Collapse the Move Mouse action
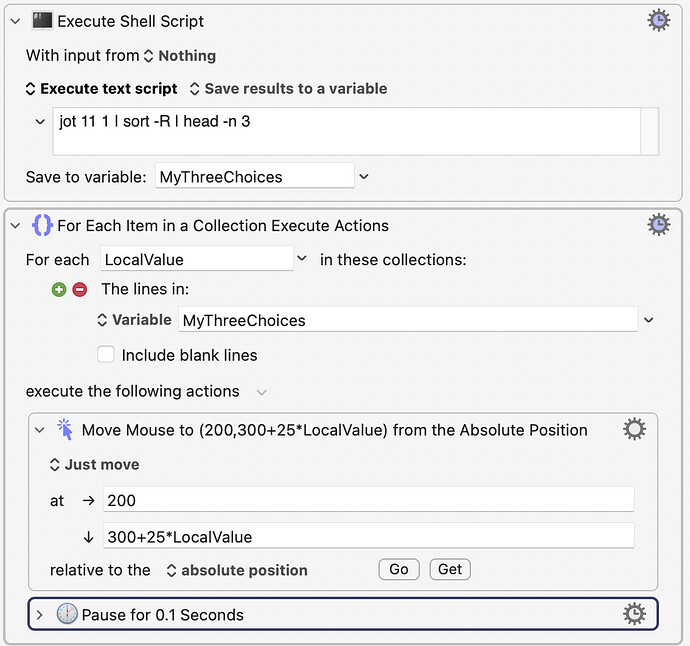 click(40, 430)
